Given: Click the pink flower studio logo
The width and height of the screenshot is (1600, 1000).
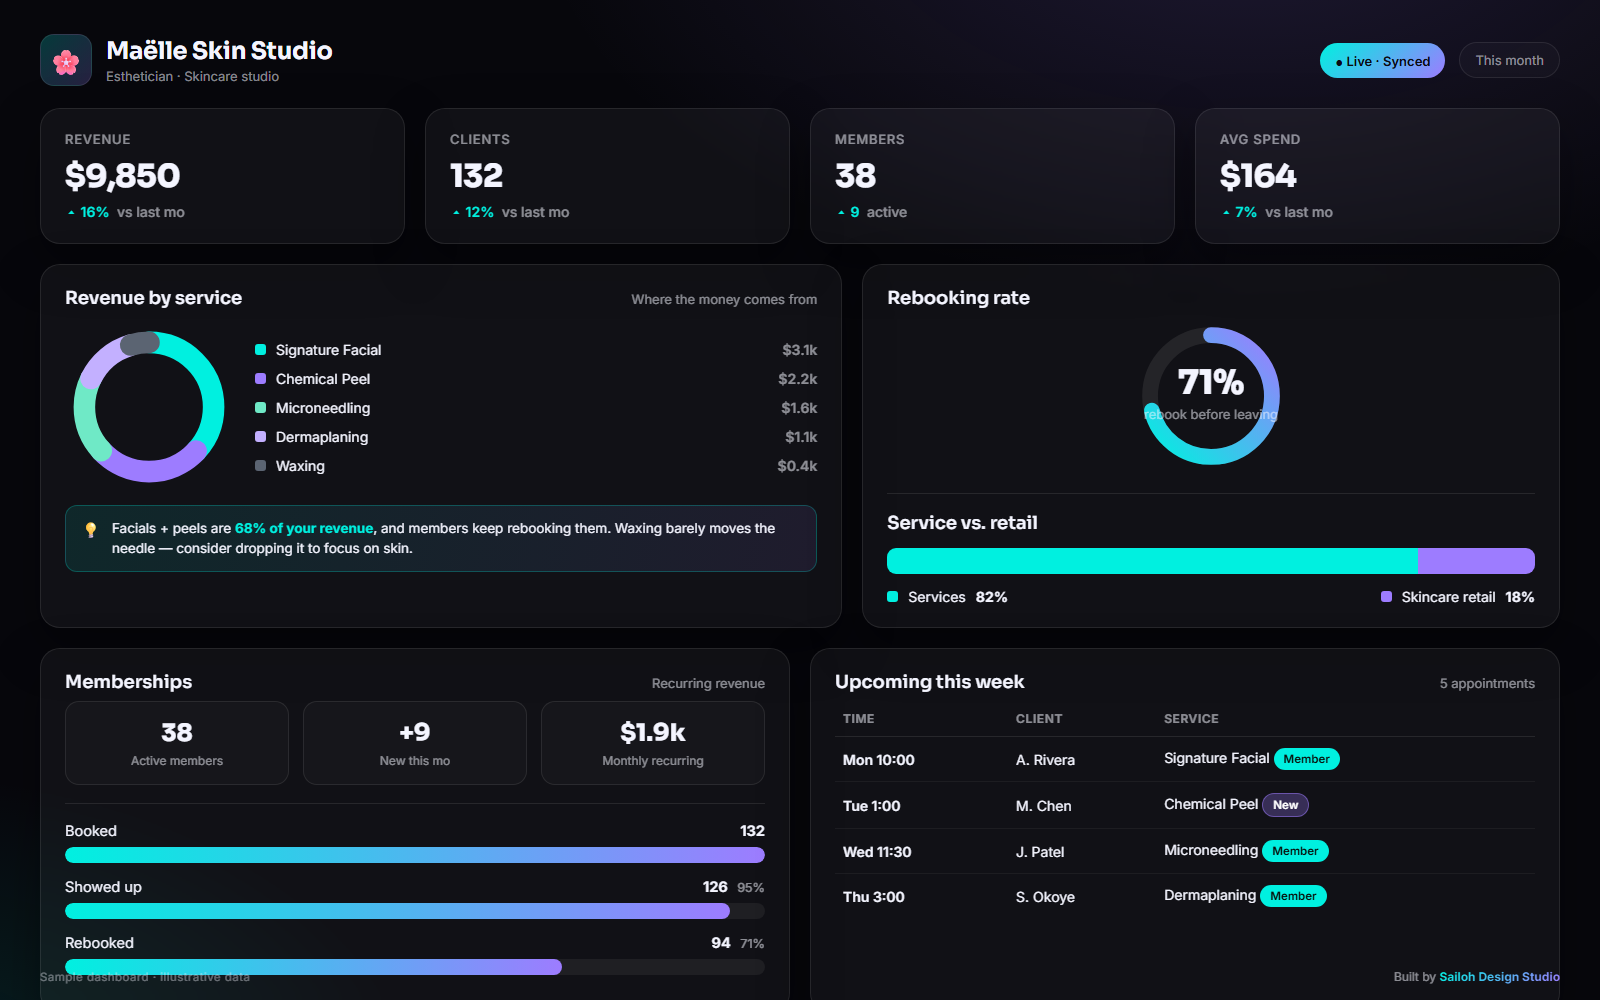Looking at the screenshot, I should (x=66, y=60).
